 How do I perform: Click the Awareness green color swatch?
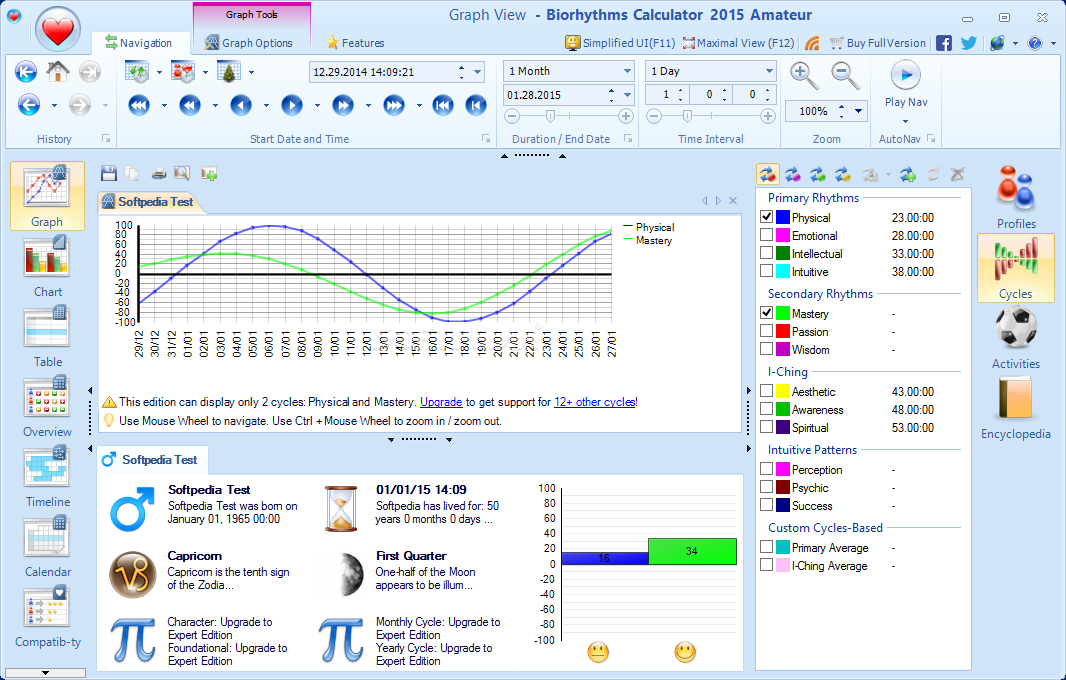(783, 409)
